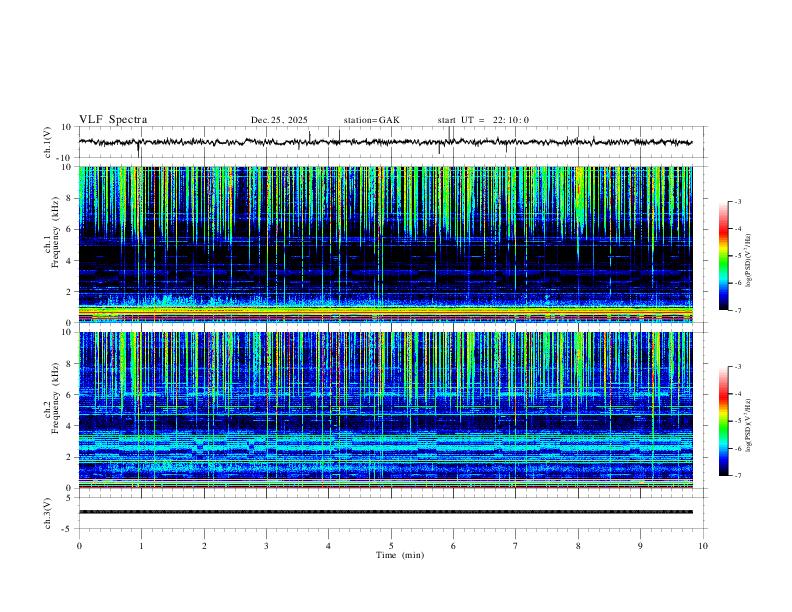Image resolution: width=792 pixels, height=612 pixels.
Task: Click the "8" kHz tick on ch.2 spectrogram
Action: [x=70, y=364]
